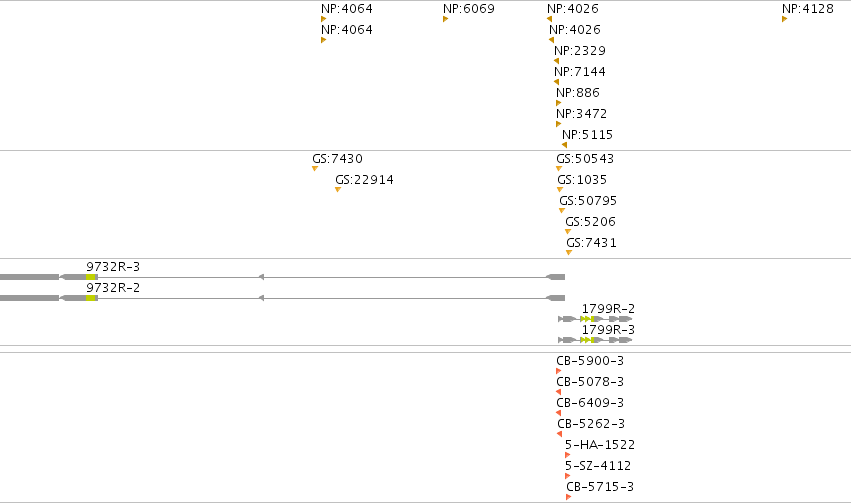Screen dimensions: 851x503
Task: Click the triangle marker under NP:2329
Action: (x=556, y=61)
